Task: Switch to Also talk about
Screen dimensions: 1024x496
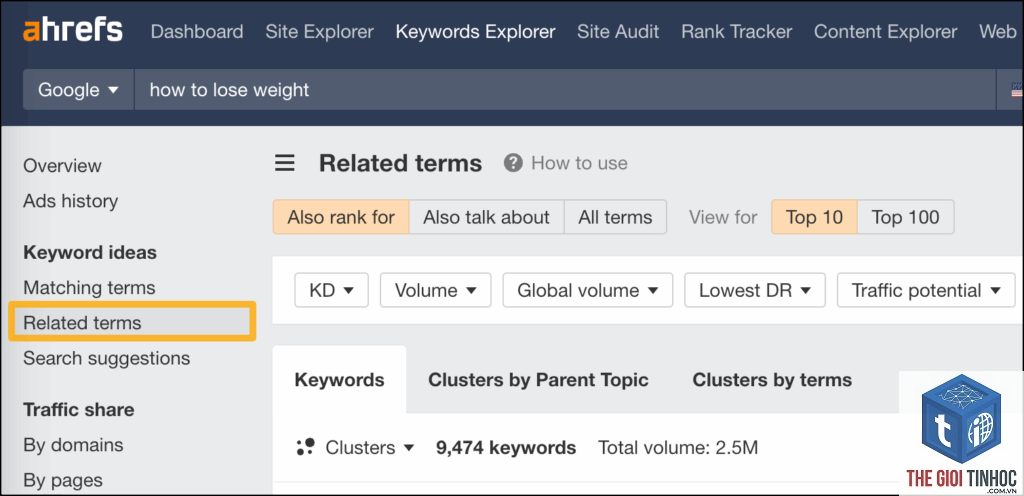Action: pyautogui.click(x=486, y=217)
